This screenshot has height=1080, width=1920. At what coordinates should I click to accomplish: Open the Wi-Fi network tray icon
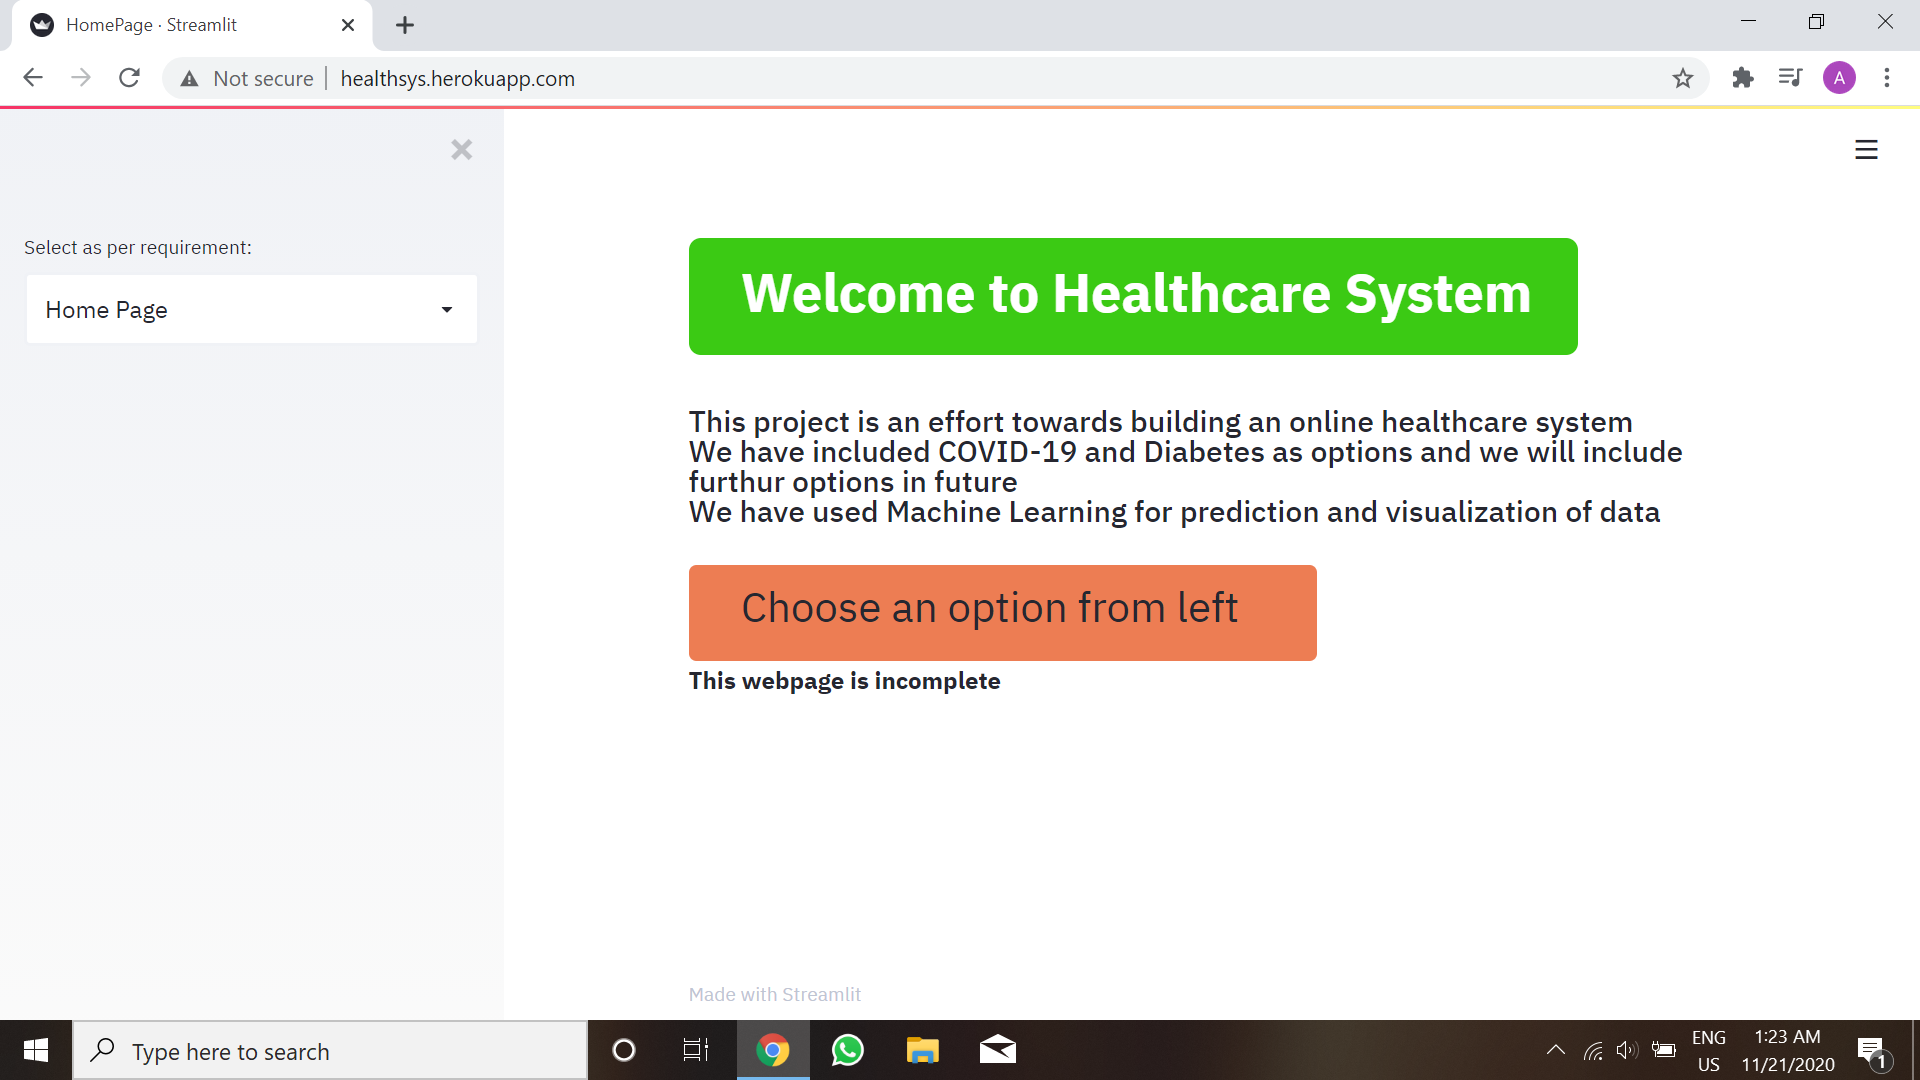pos(1593,1050)
